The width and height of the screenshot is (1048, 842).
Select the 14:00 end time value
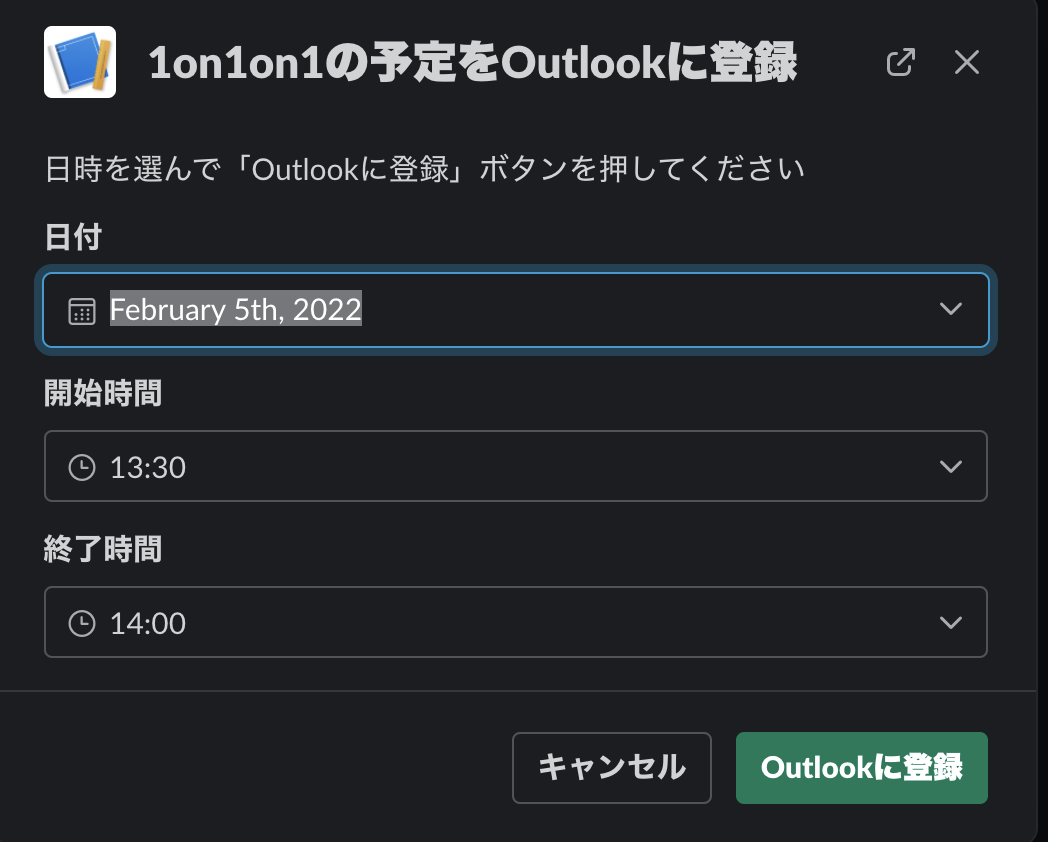tap(148, 623)
